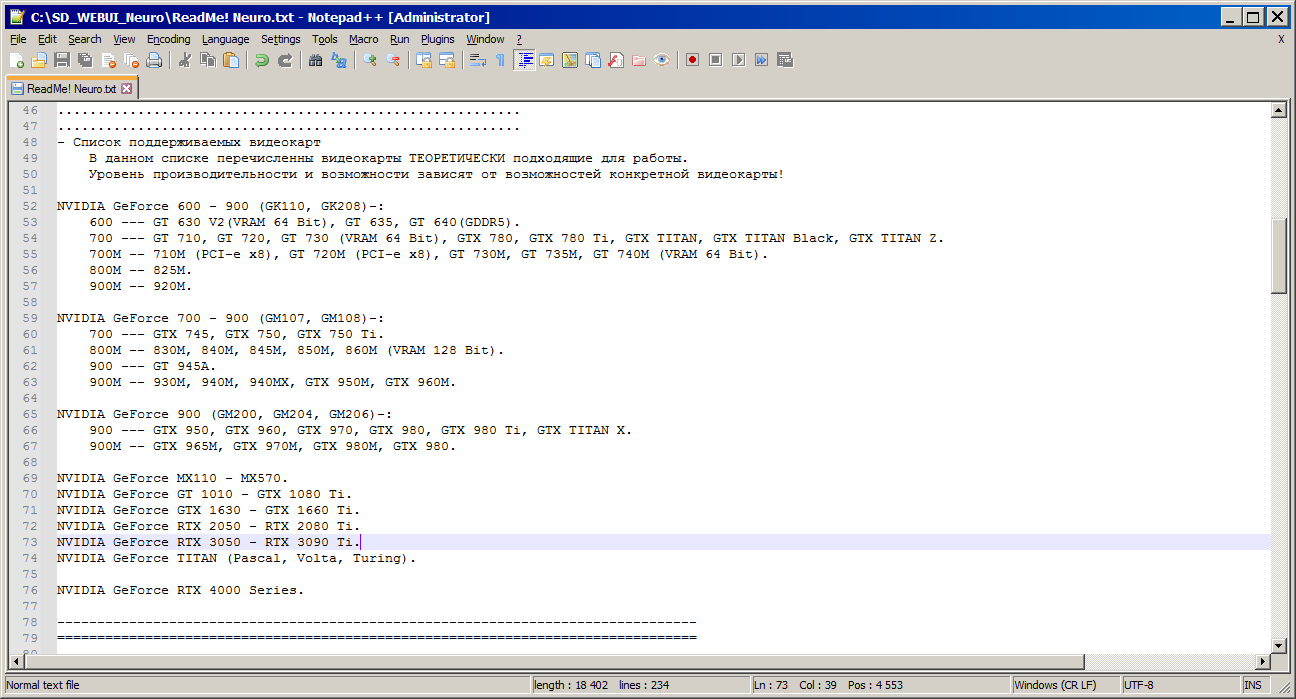Screen dimensions: 1296x699
Task: Toggle the Document Map panel icon
Action: [570, 60]
